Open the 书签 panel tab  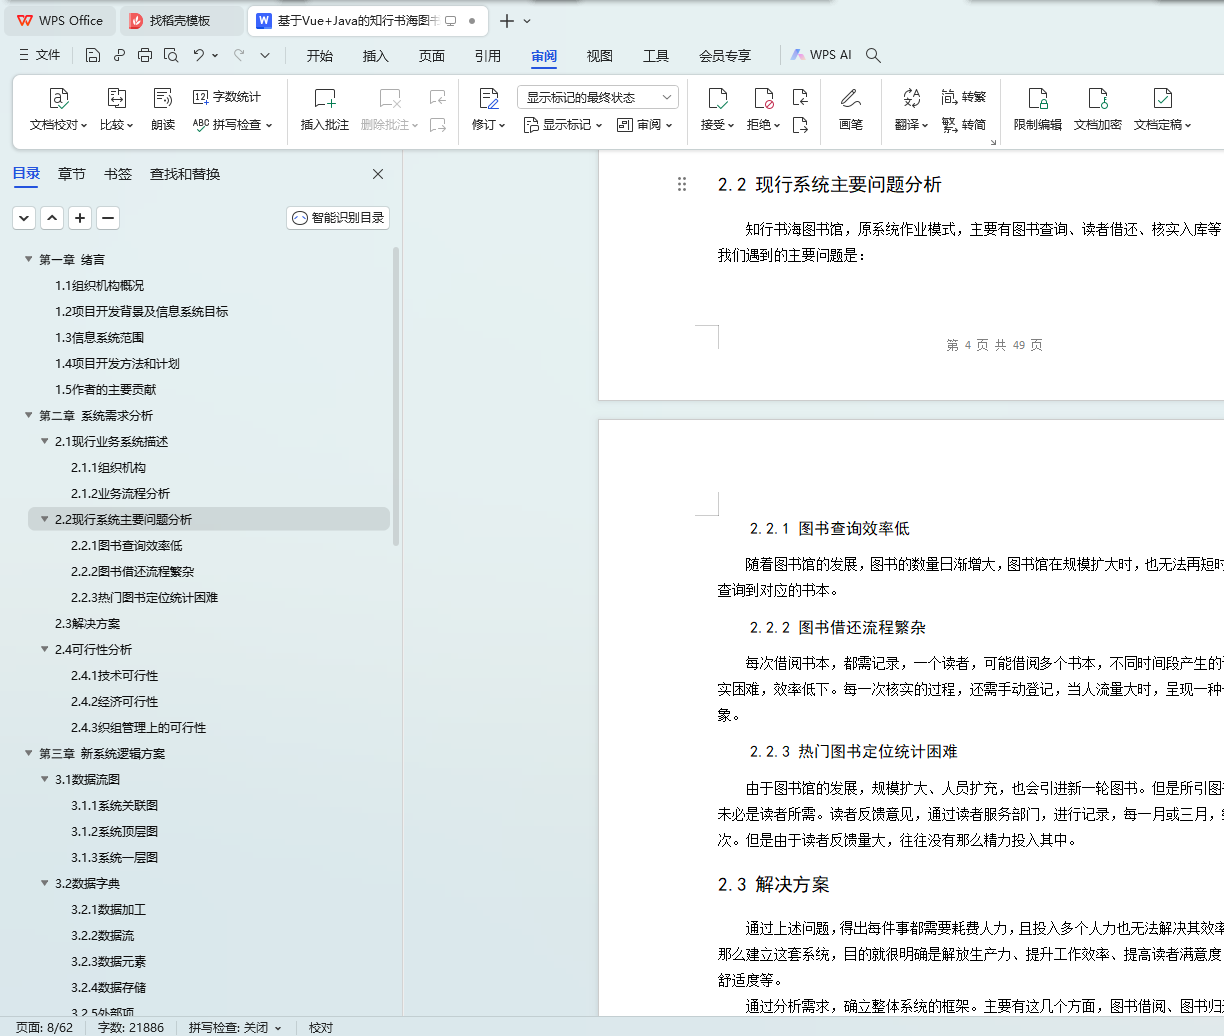[x=118, y=173]
